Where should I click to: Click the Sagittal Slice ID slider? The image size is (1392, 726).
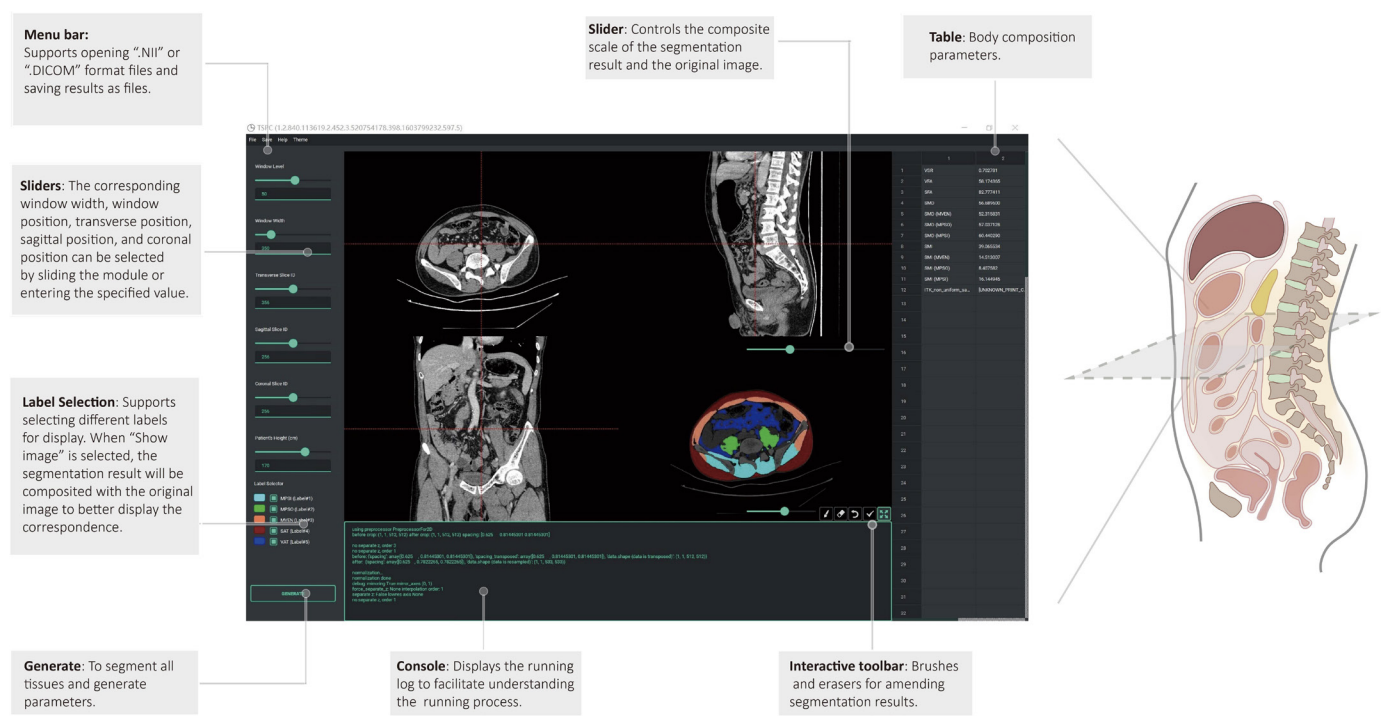[293, 342]
